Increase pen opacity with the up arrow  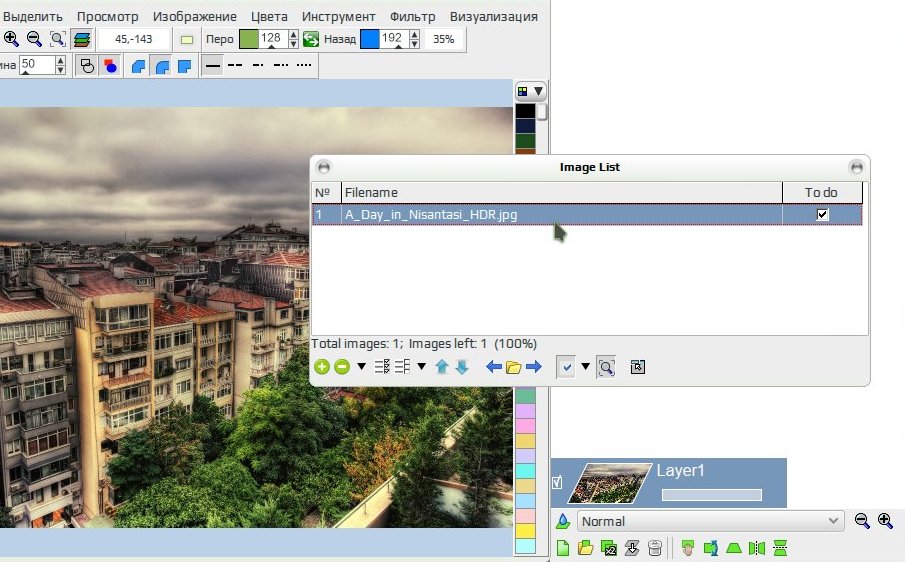coord(293,35)
